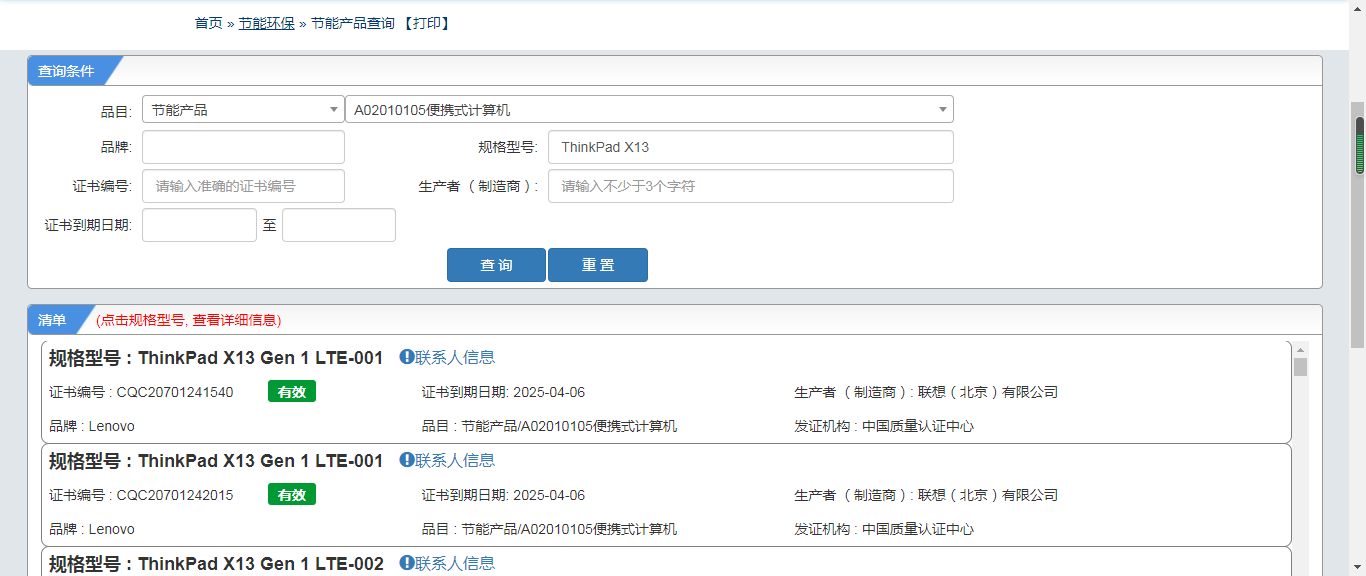Click the 规格型号 field containing ThinkPad X13
Image resolution: width=1366 pixels, height=576 pixels.
(751, 147)
